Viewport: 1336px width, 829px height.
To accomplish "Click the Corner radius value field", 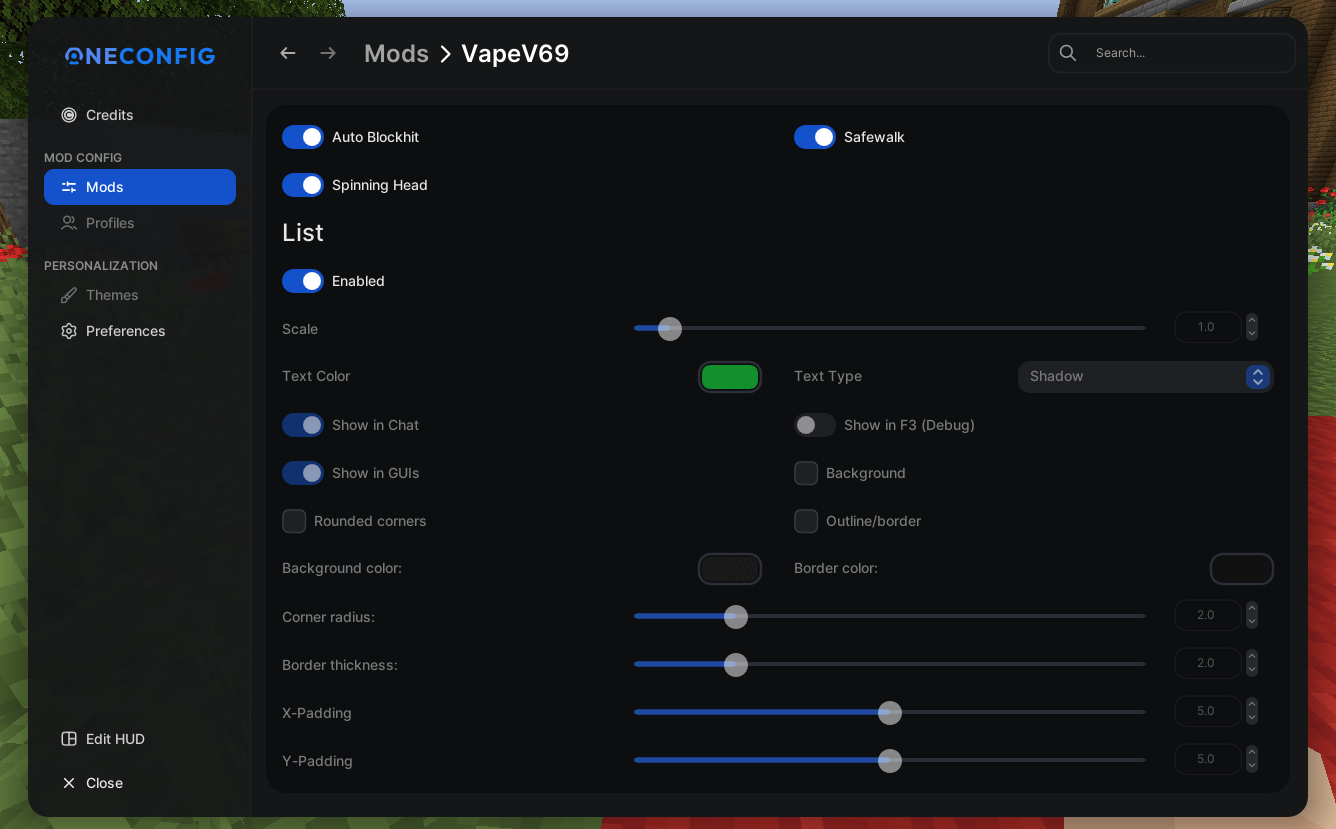I will (x=1208, y=615).
